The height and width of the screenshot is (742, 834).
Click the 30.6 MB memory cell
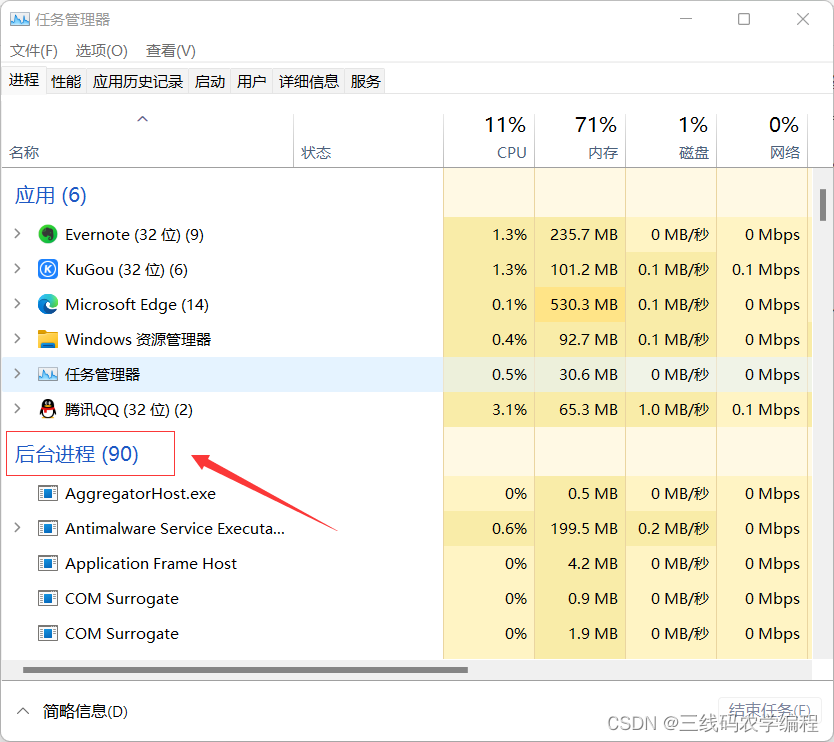pyautogui.click(x=580, y=374)
